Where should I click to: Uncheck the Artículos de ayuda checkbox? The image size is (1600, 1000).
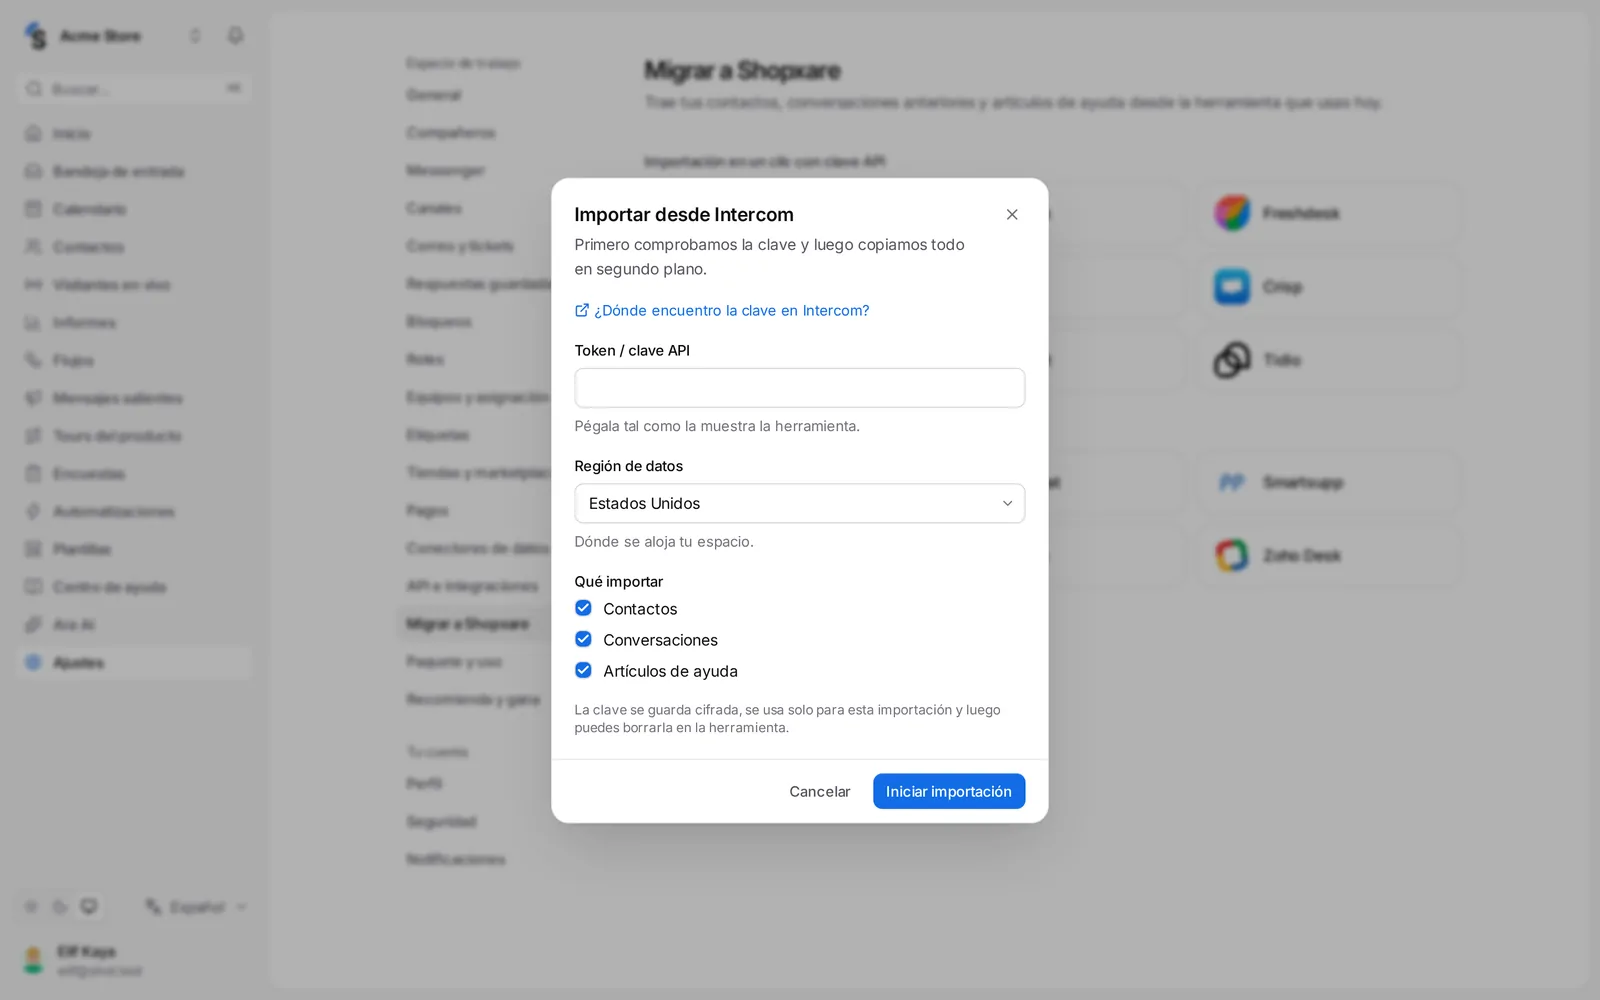pyautogui.click(x=584, y=670)
